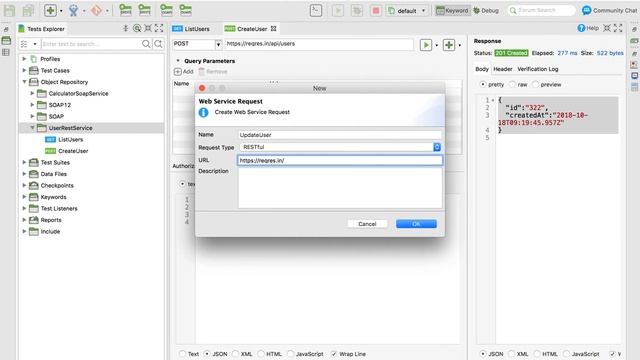
Task: Expand the Profiles tree node
Action: (x=24, y=59)
